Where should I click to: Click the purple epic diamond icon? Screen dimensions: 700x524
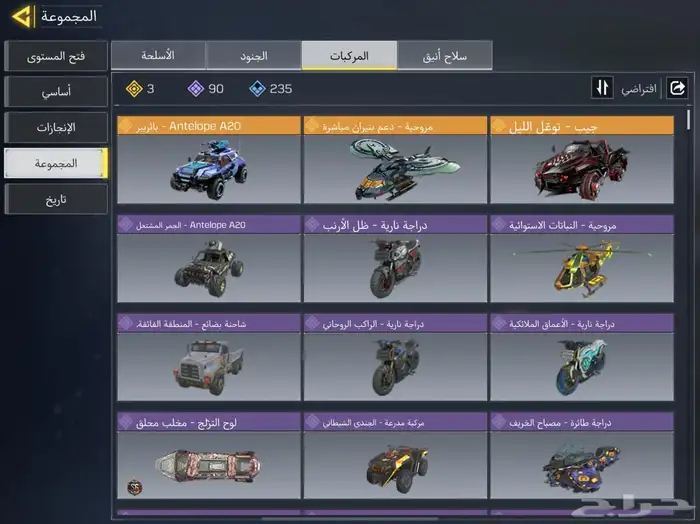point(196,88)
